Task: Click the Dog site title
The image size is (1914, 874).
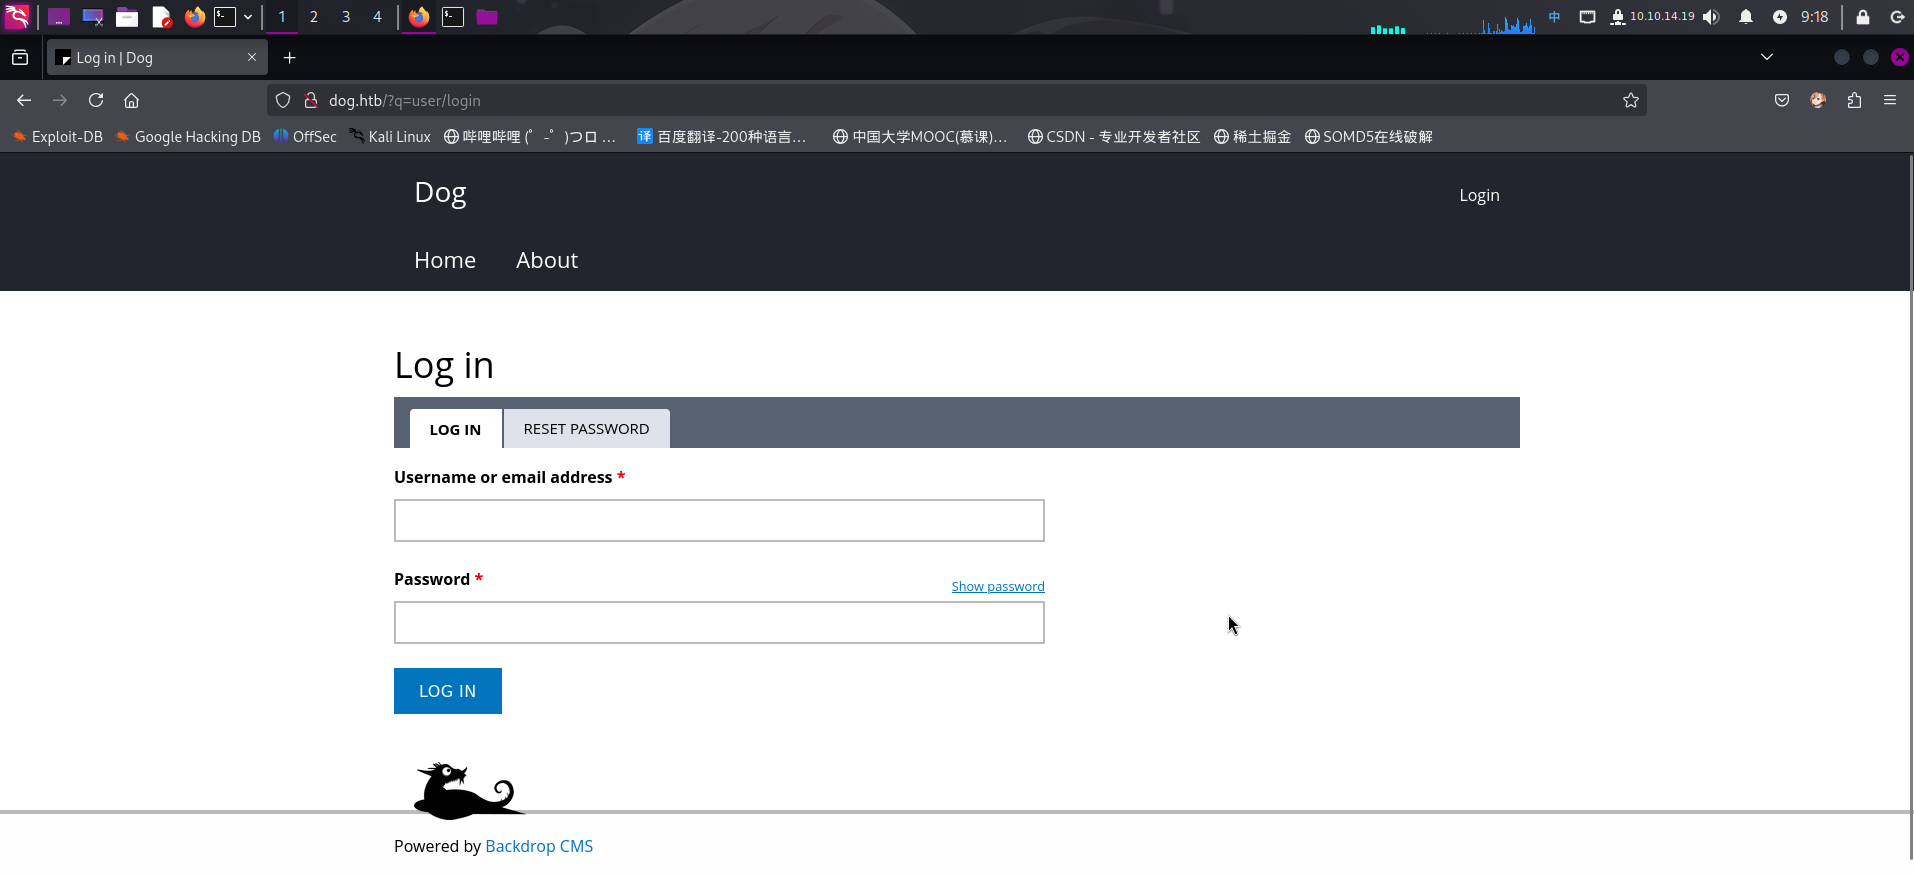Action: point(440,193)
